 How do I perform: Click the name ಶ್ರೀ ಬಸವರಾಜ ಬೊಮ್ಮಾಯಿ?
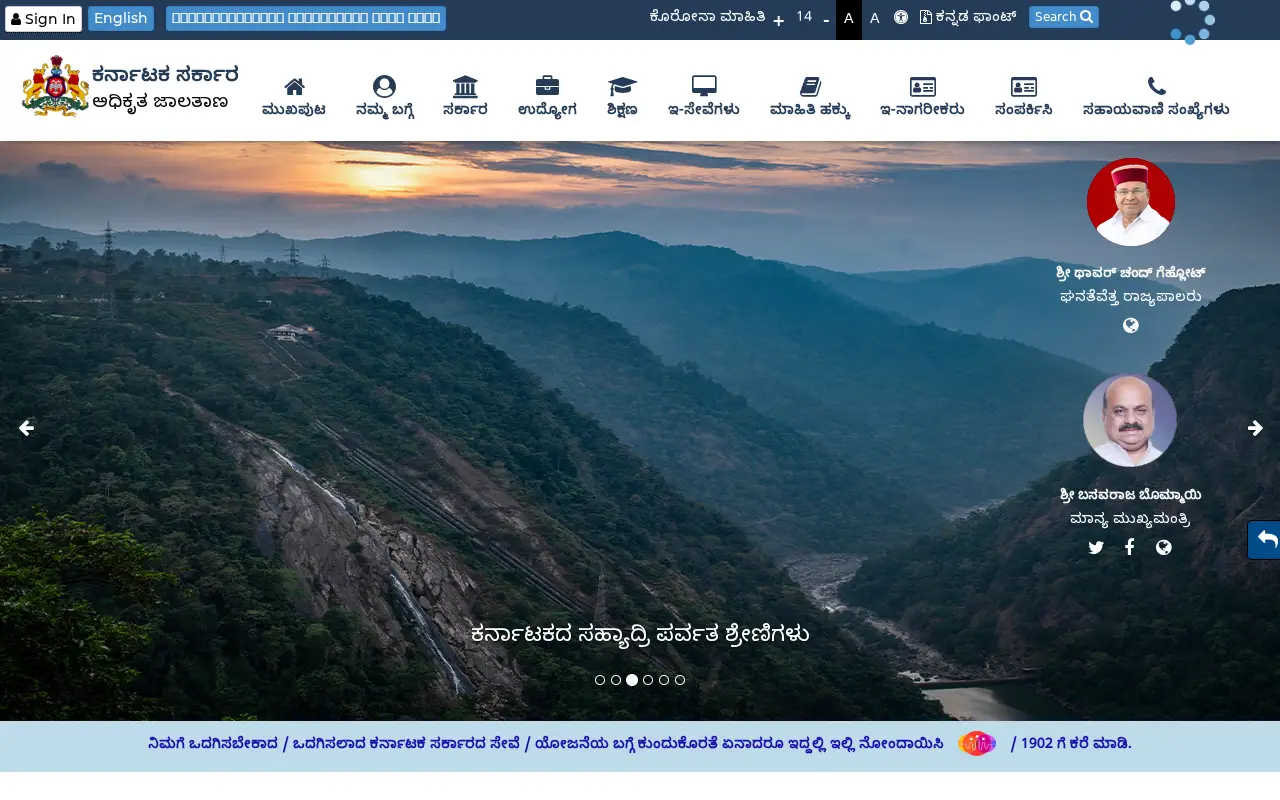pos(1130,495)
